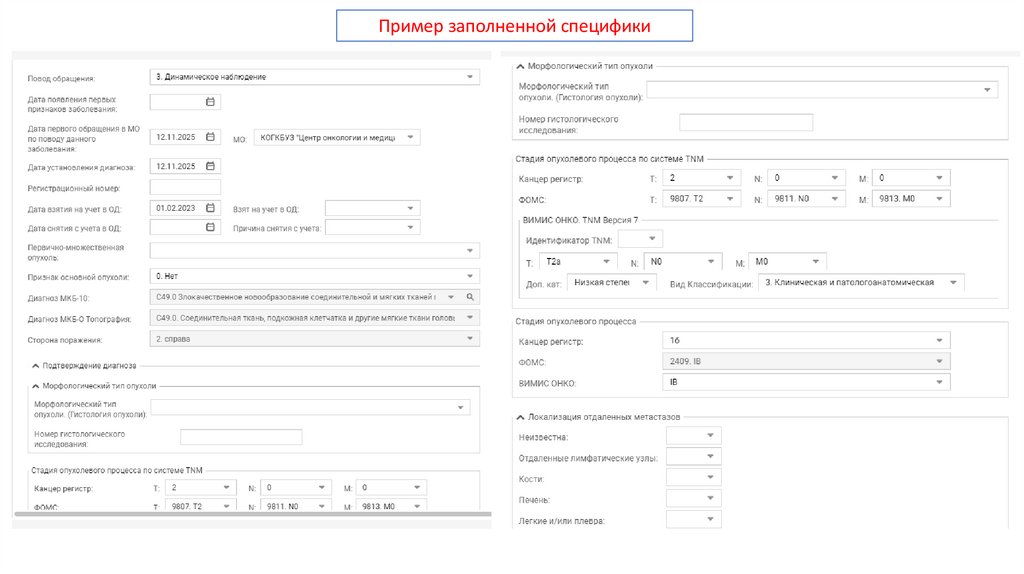Viewport: 1024px width, 574px height.
Task: Click the Стадия опухолевого процесса по системе TNM heading in right form
Action: [x=609, y=159]
